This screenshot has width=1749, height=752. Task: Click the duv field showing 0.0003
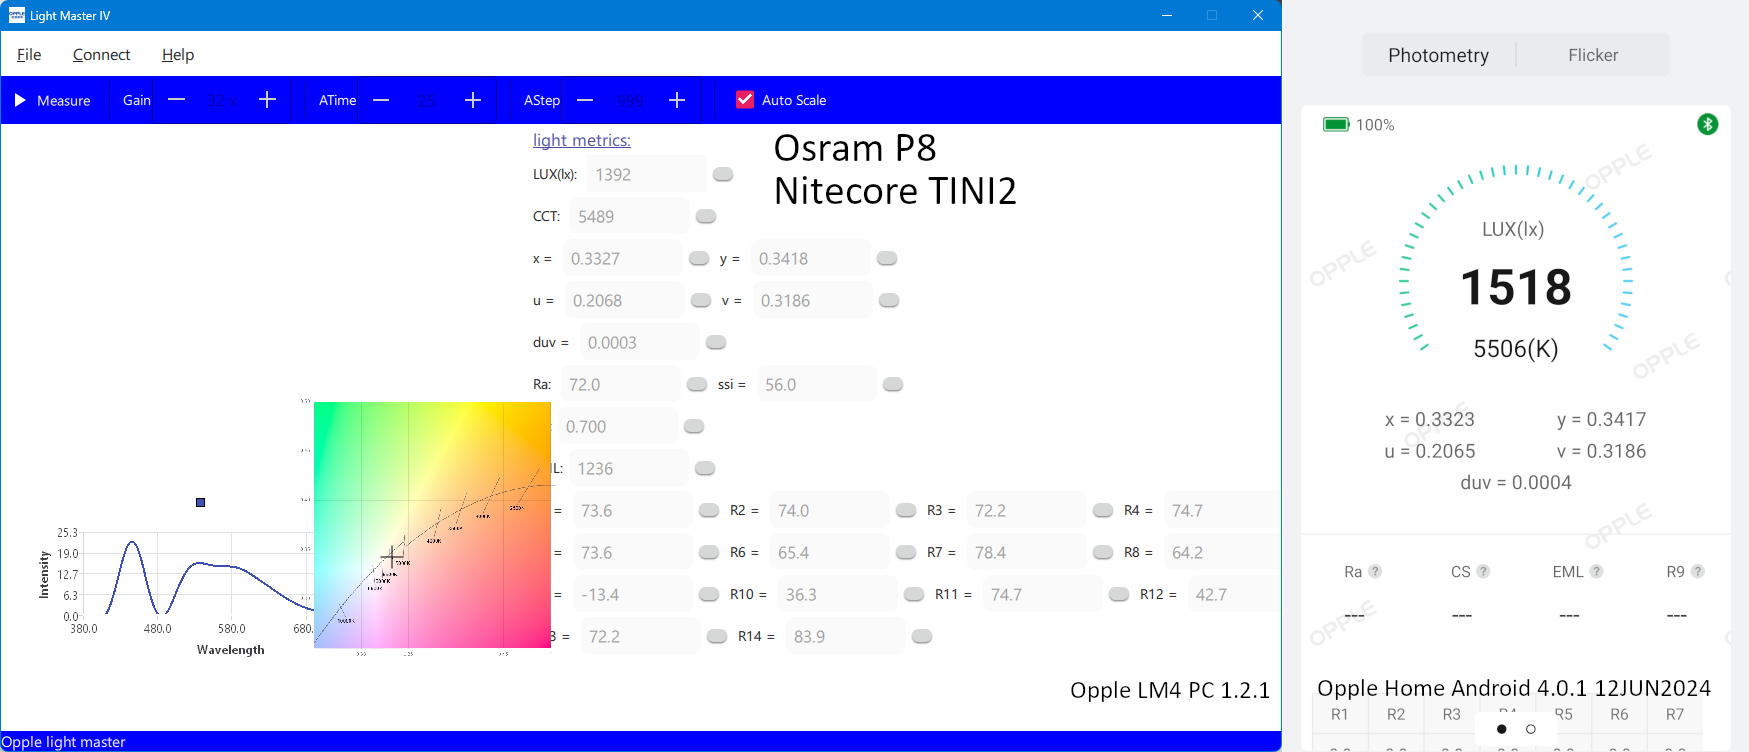(x=640, y=342)
